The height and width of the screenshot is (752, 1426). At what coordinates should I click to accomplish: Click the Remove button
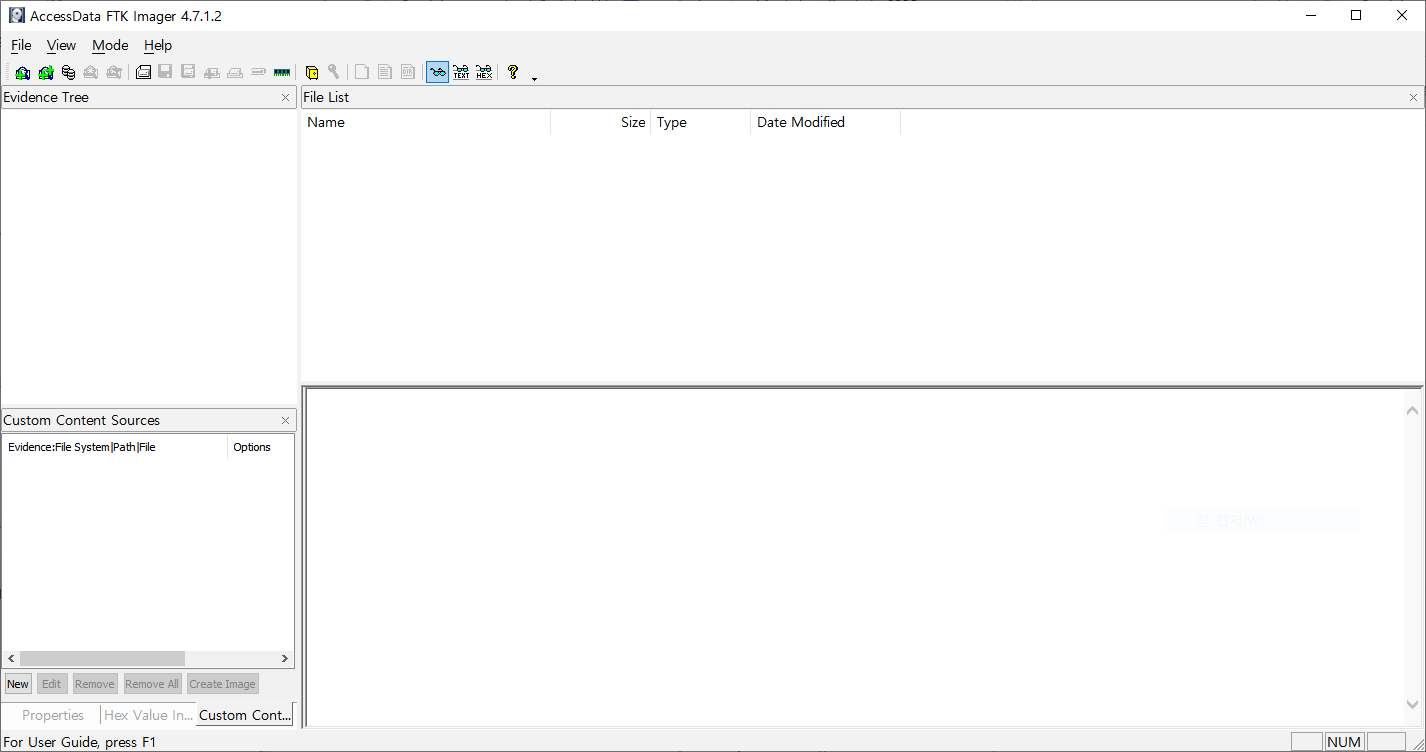tap(95, 684)
